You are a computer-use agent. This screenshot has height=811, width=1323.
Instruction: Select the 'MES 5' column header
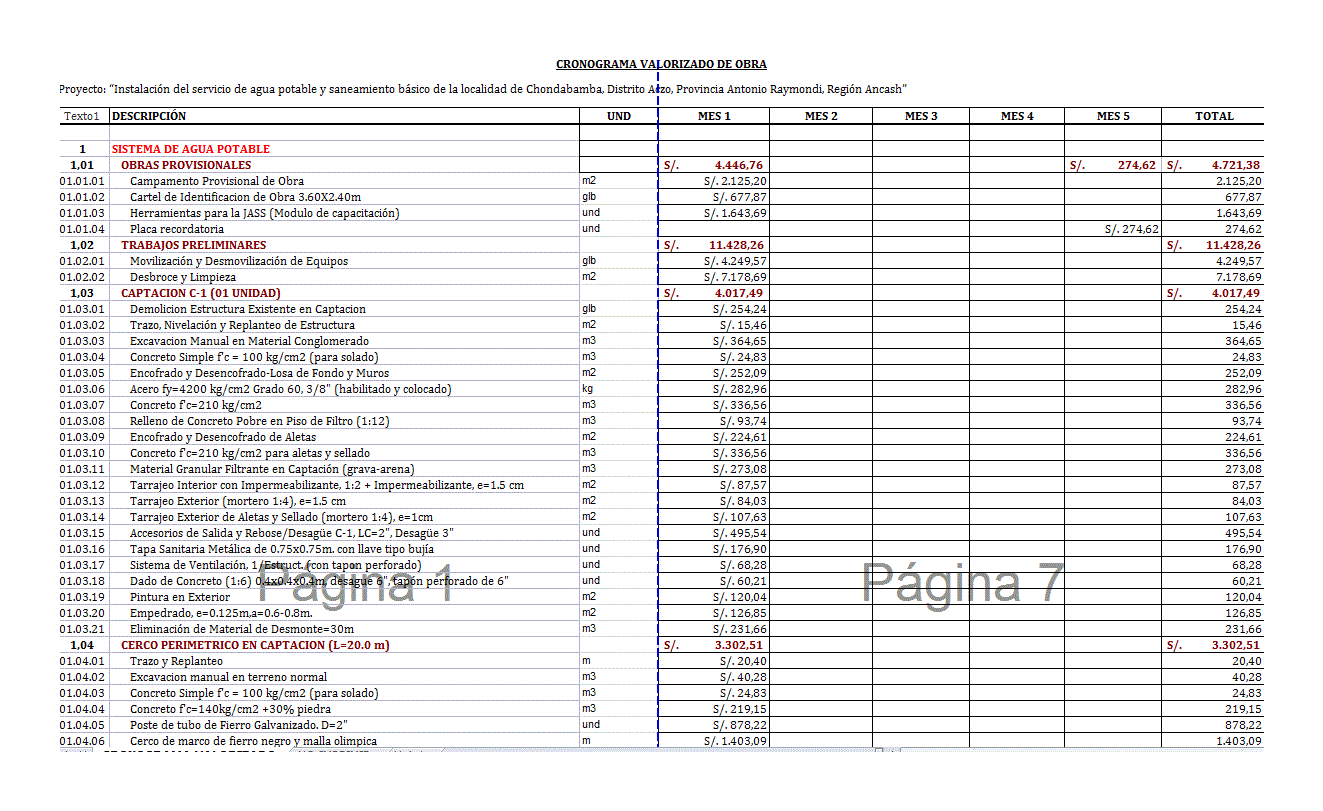[x=1113, y=116]
